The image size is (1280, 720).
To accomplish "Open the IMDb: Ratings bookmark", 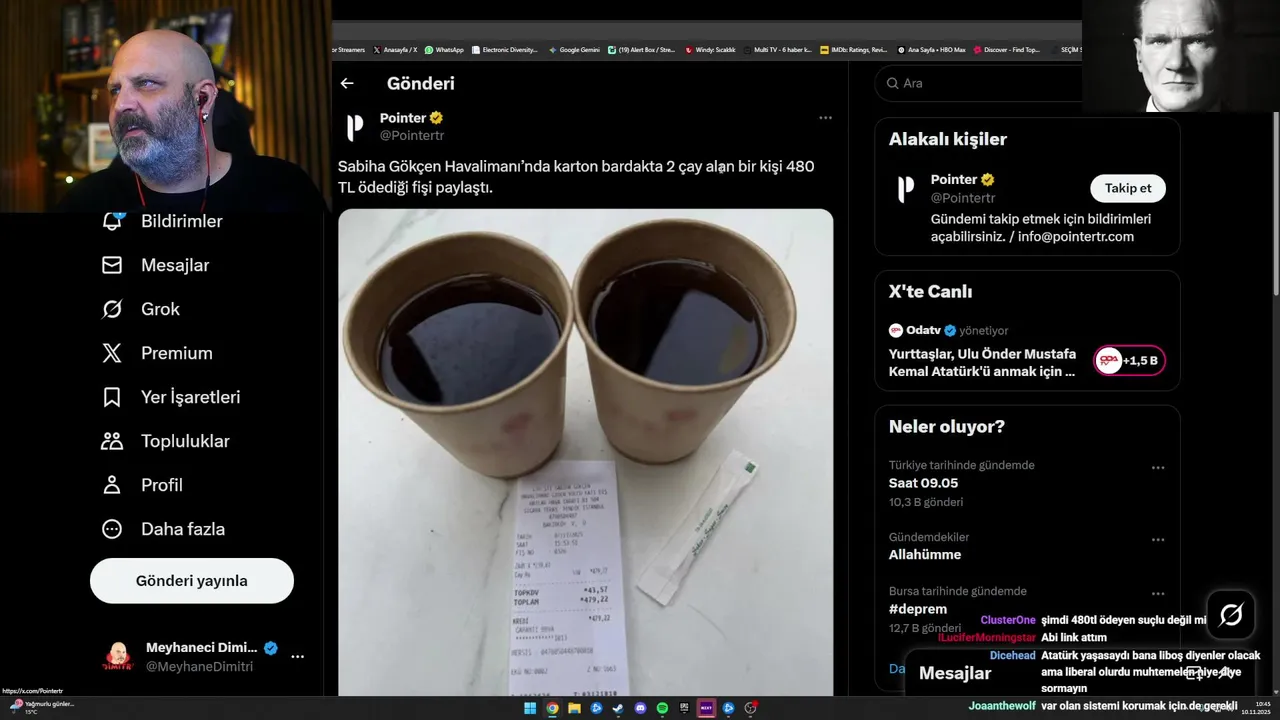I will [853, 50].
